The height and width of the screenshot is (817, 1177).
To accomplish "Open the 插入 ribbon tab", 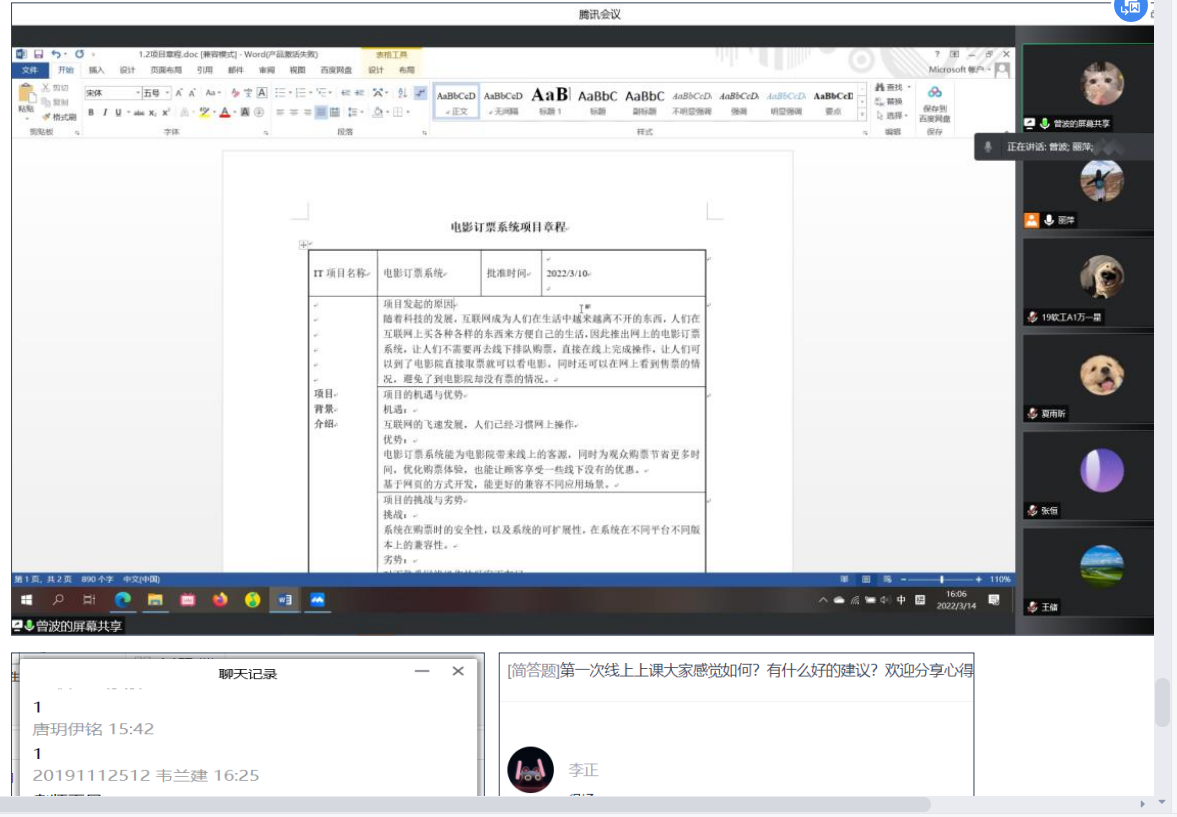I will (96, 70).
